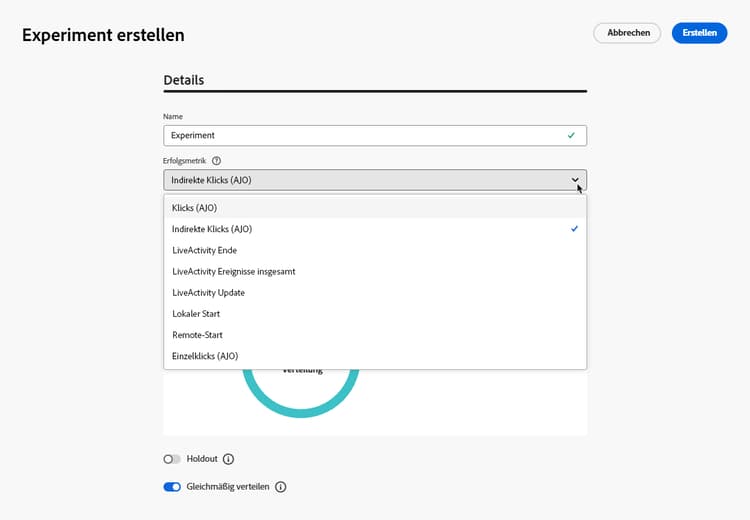Screen dimensions: 750x520
Task: Choose Indirekte Klicks (AJO) option
Action: point(212,229)
